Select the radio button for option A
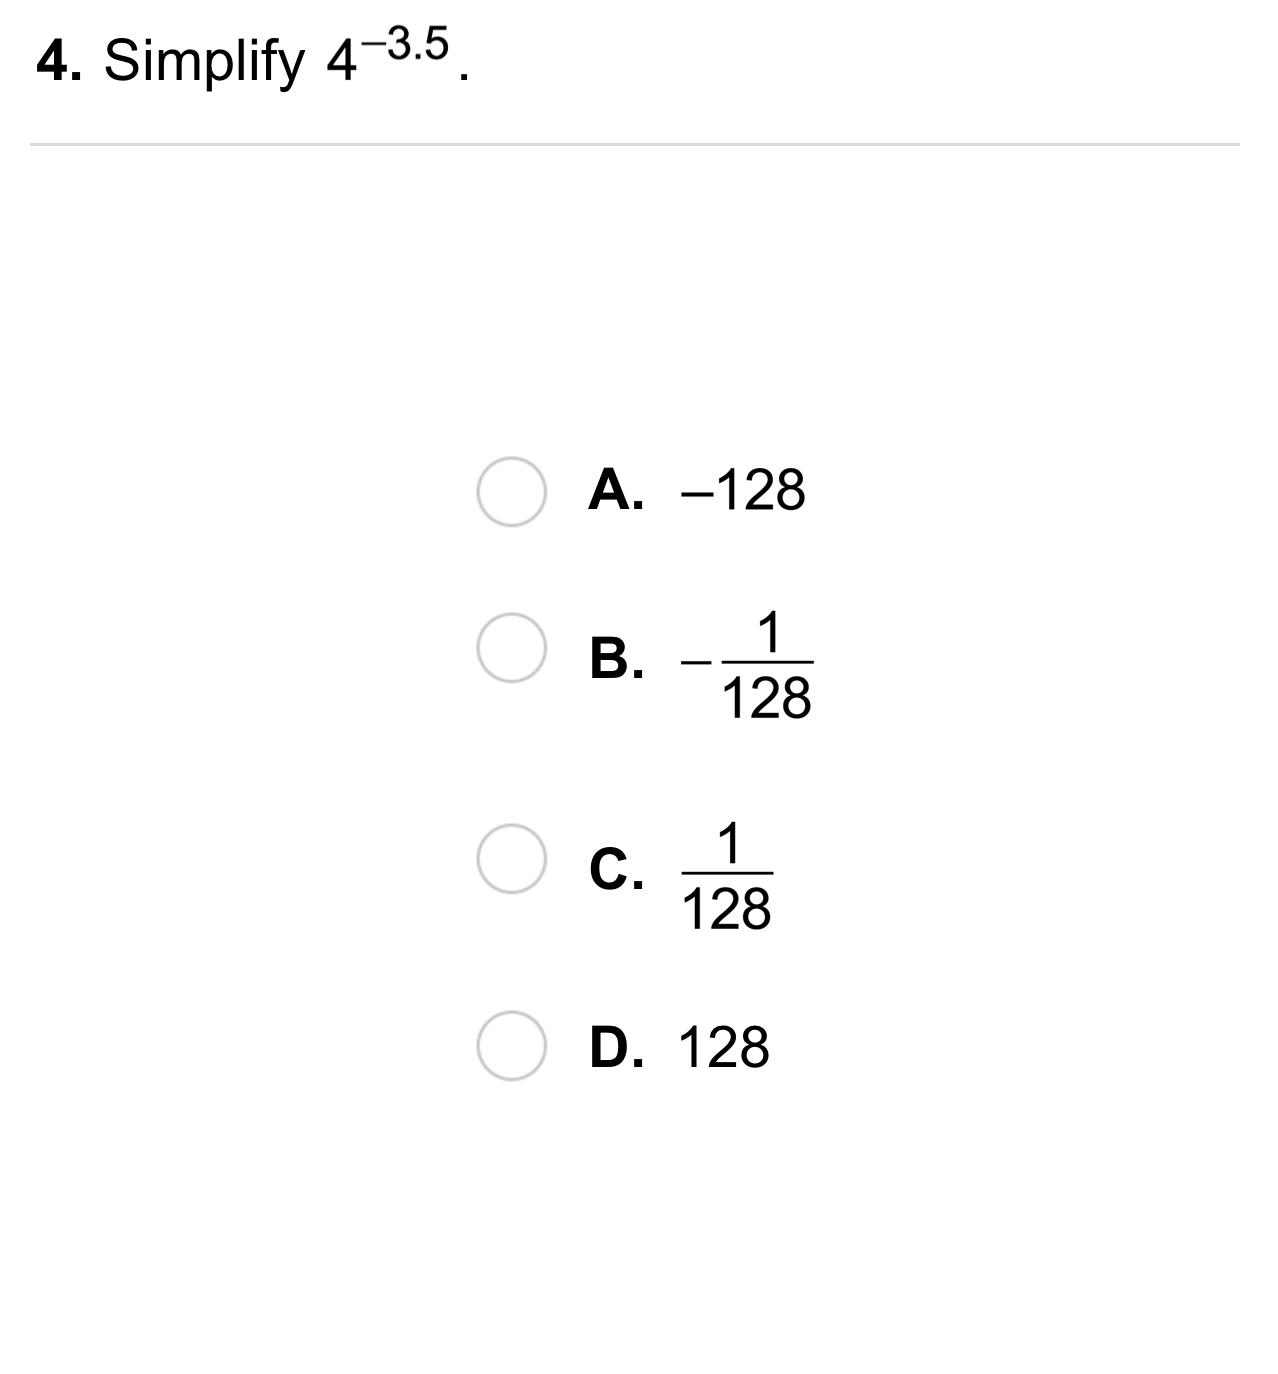1278x1374 pixels. coord(511,491)
